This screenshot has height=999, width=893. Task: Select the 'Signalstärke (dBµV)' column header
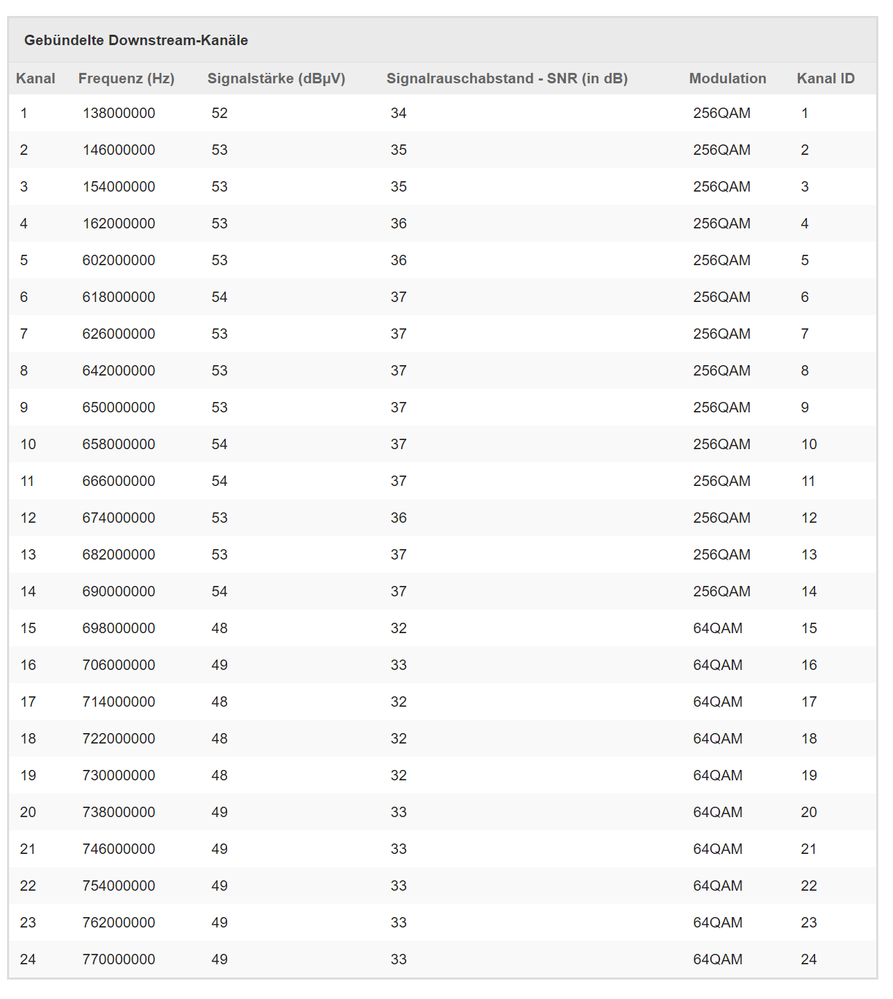pos(276,78)
